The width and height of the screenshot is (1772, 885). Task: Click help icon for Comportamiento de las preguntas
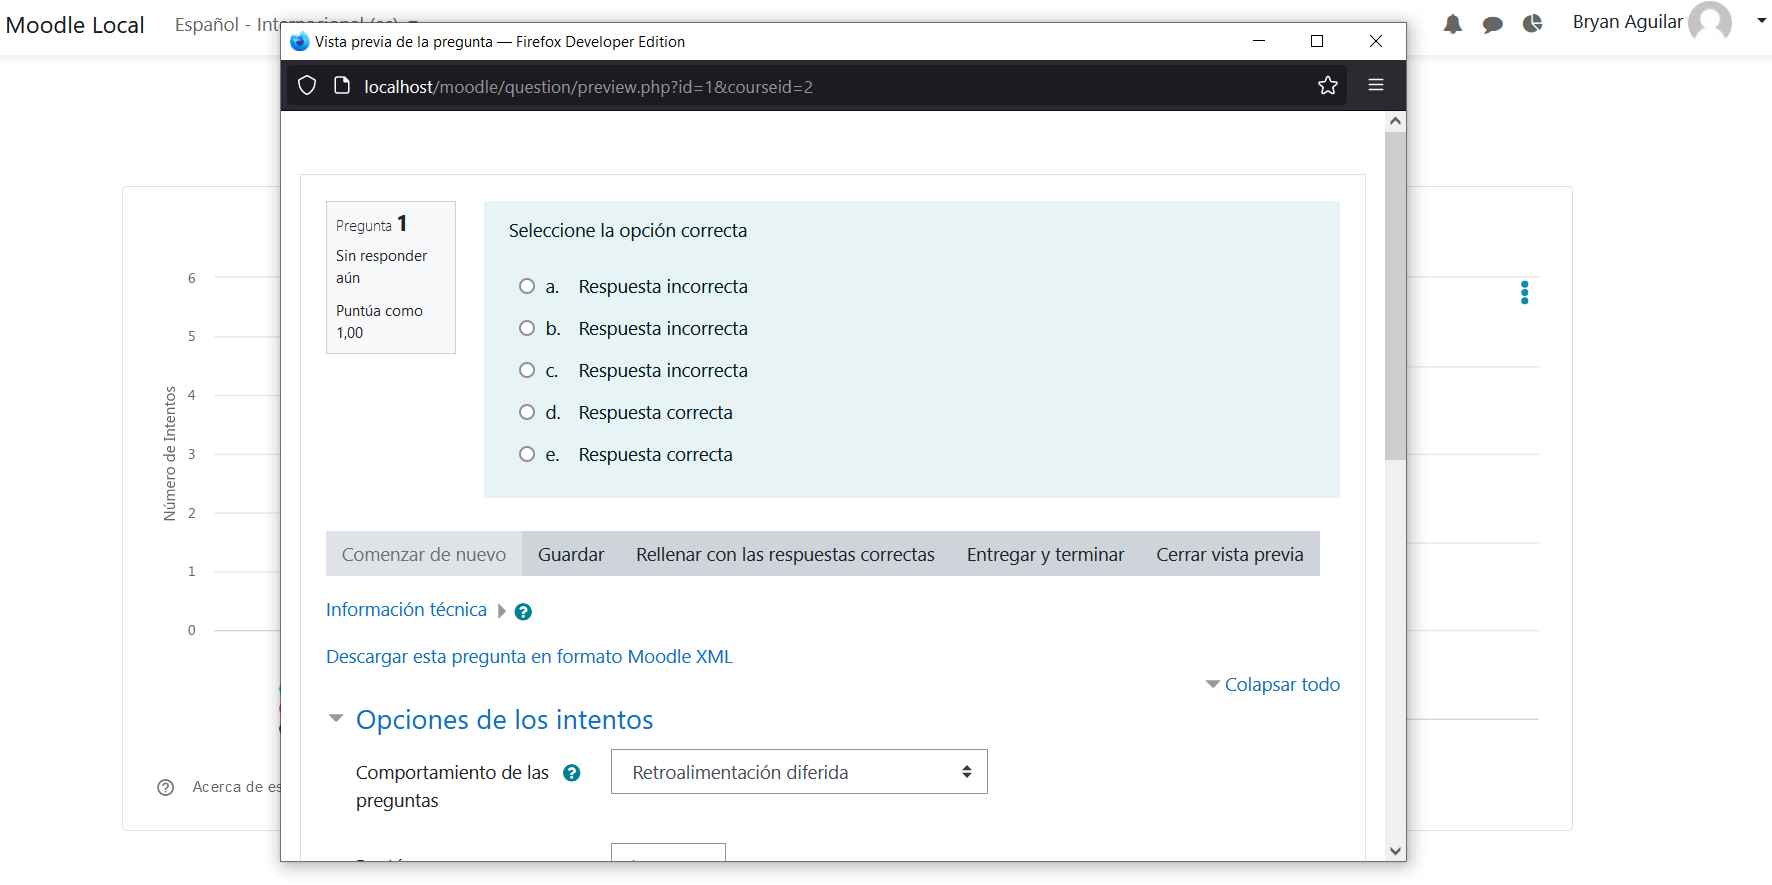(572, 773)
